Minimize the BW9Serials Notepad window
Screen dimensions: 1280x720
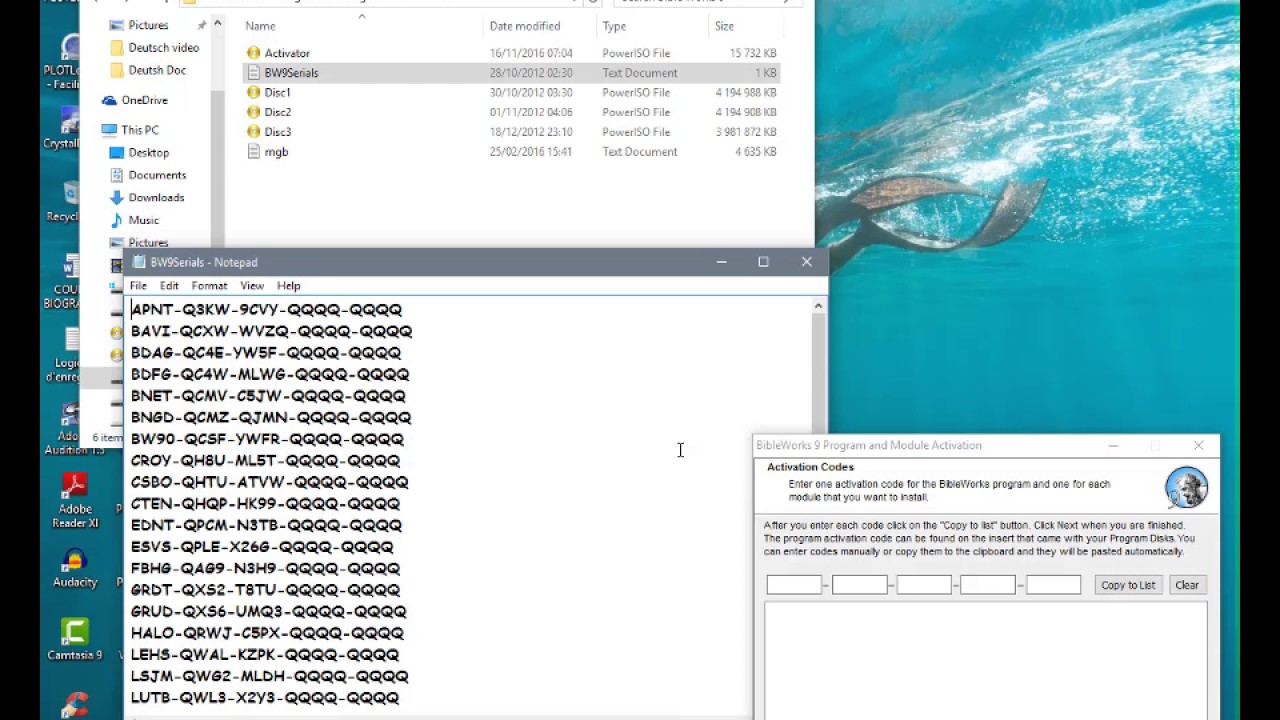coord(721,262)
